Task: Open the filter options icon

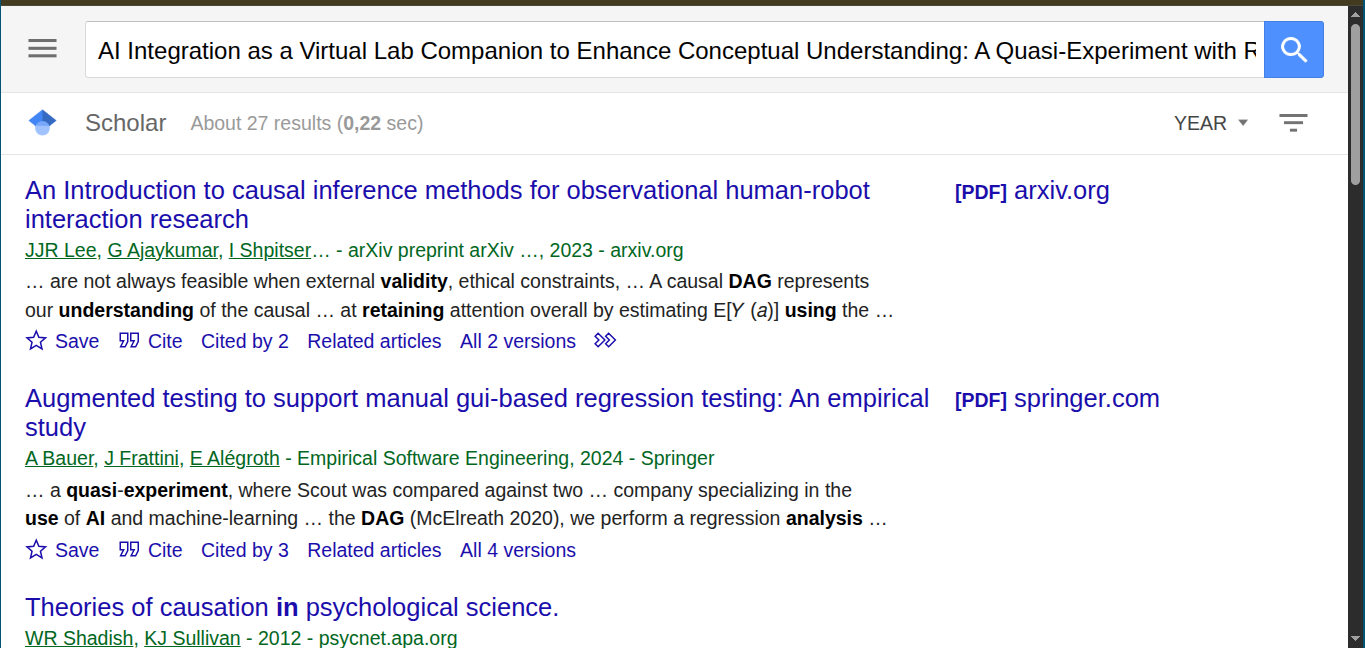Action: 1293,123
